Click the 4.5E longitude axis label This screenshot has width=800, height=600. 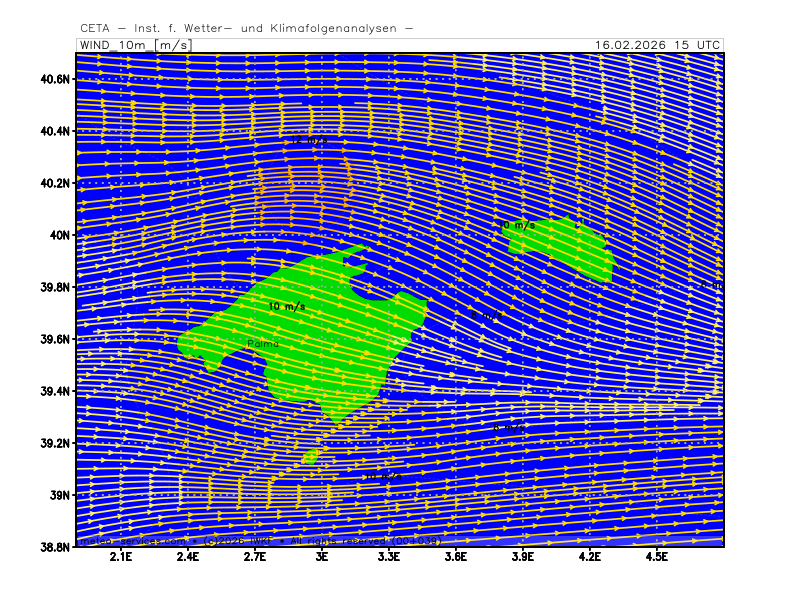click(656, 556)
